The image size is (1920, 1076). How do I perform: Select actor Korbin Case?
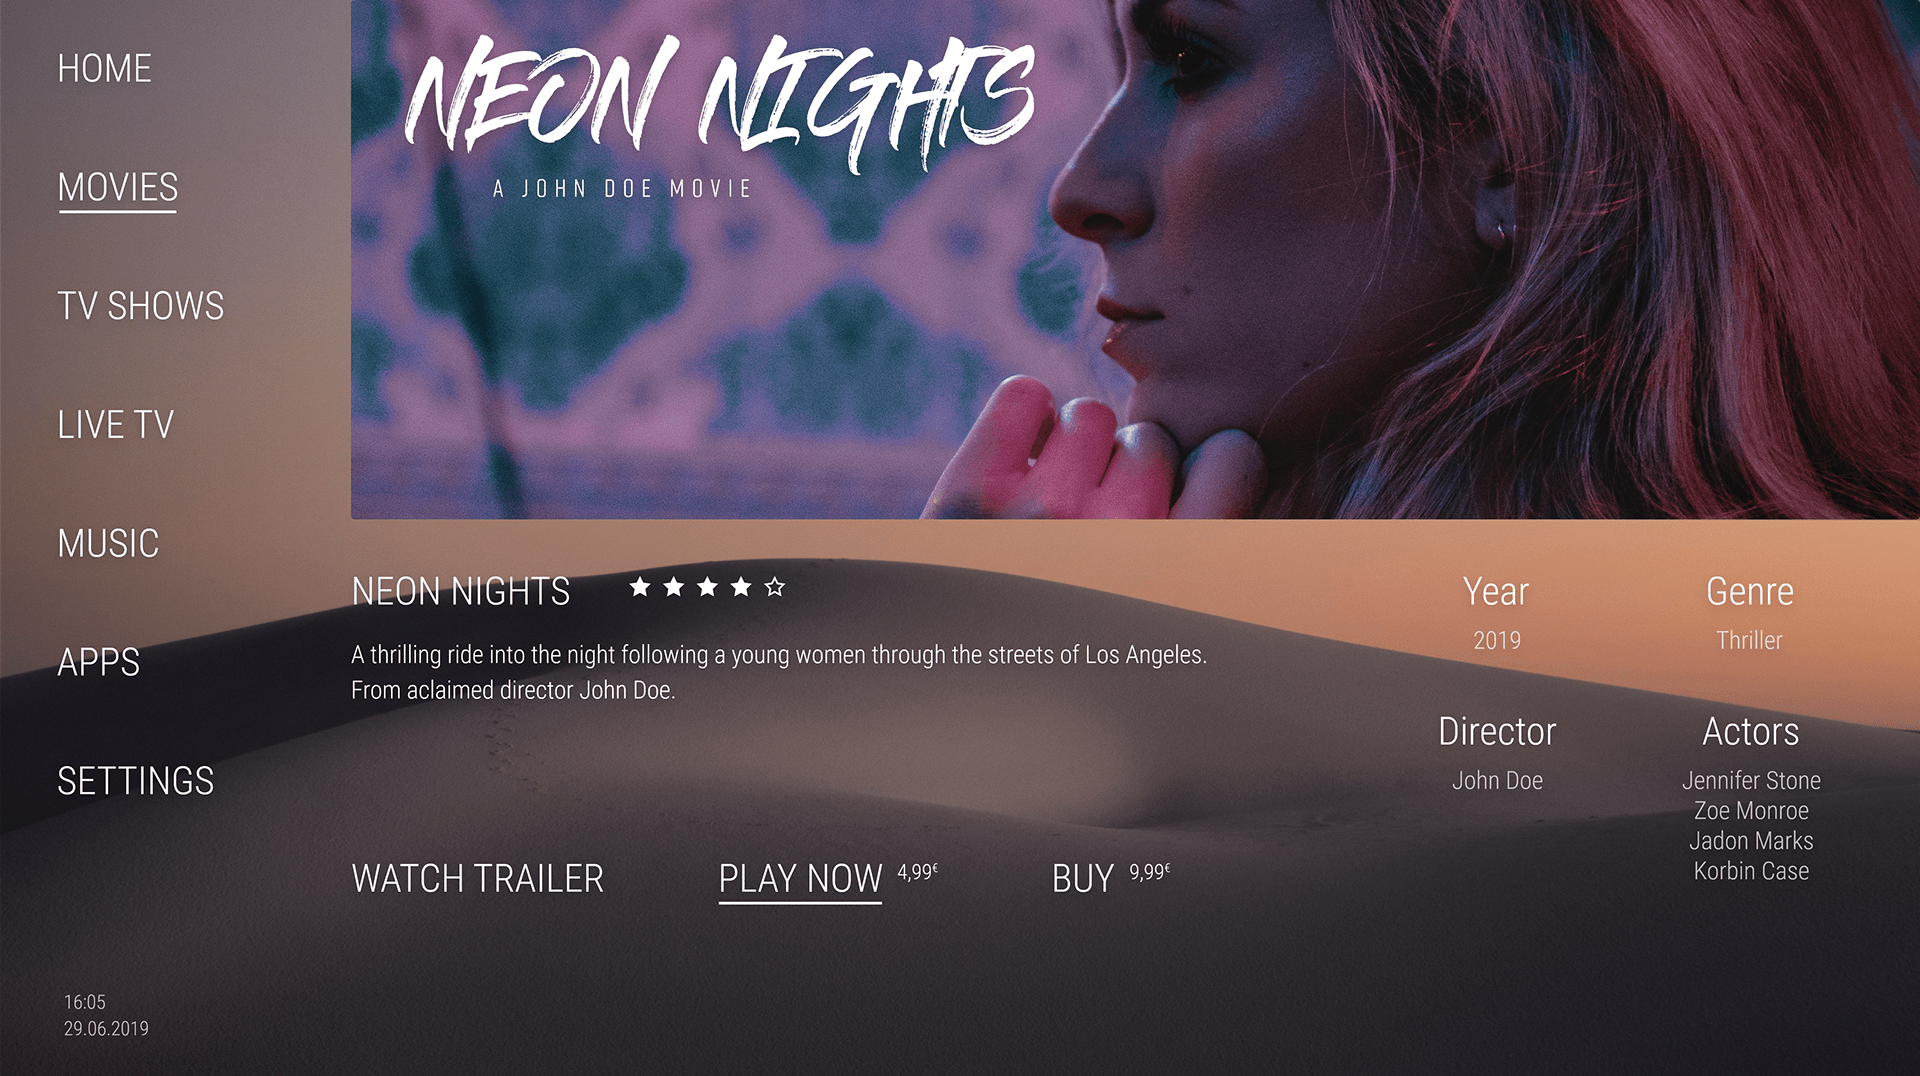click(x=1751, y=871)
